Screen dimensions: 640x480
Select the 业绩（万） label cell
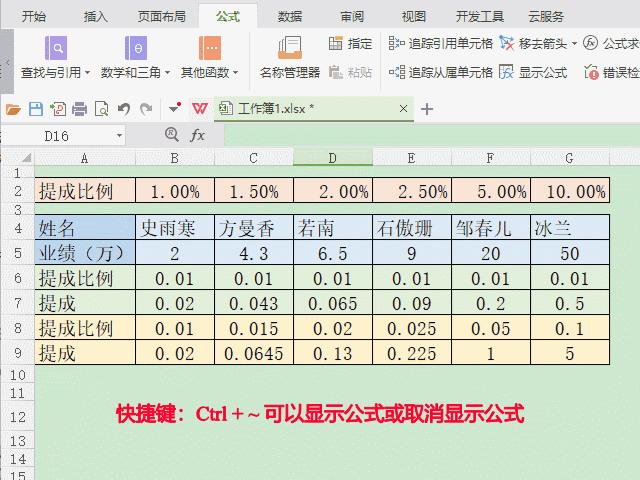pyautogui.click(x=85, y=253)
